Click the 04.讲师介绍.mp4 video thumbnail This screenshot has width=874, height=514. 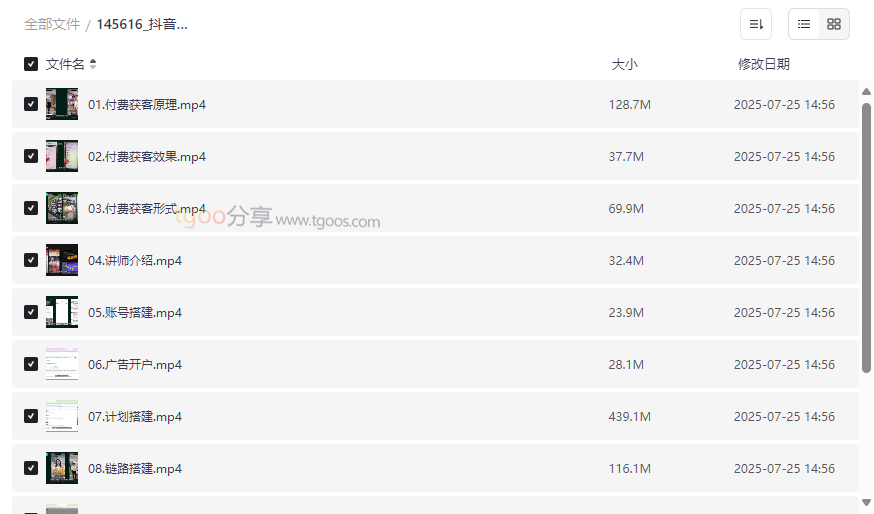62,261
